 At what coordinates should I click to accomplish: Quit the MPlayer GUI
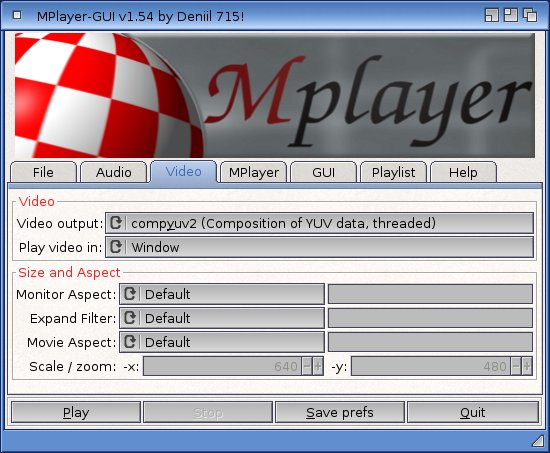point(472,412)
